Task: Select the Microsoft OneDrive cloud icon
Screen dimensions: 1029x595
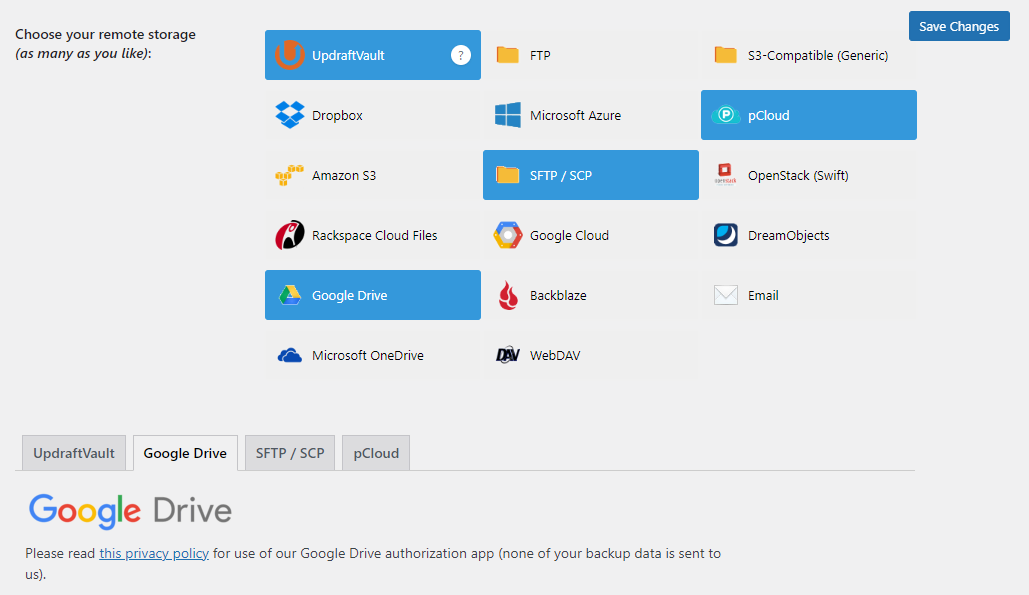Action: pyautogui.click(x=289, y=356)
